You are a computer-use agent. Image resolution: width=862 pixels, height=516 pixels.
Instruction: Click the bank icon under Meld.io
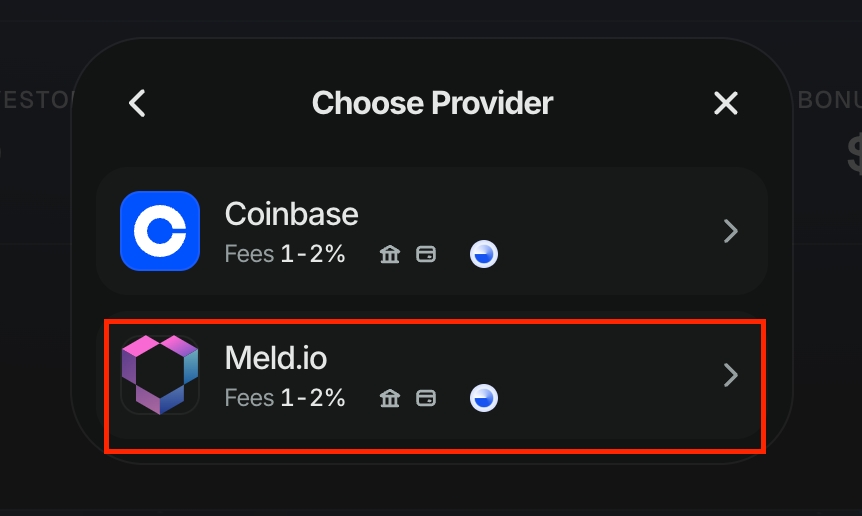pos(390,399)
